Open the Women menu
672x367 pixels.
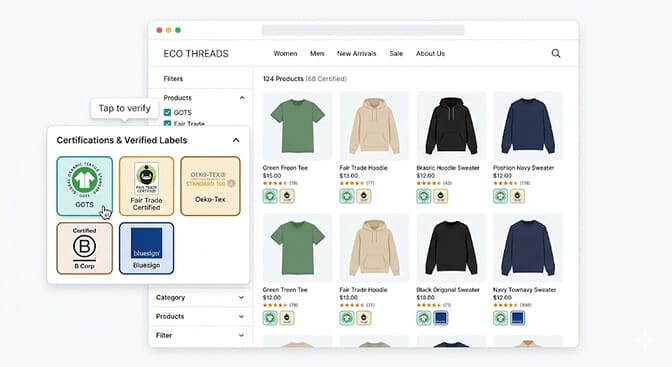pos(285,54)
